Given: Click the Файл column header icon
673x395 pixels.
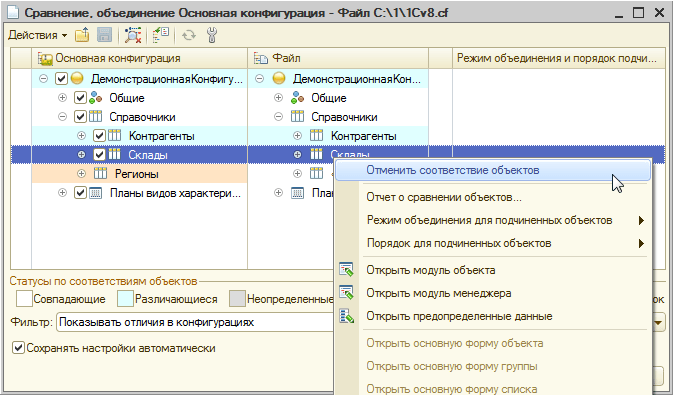Looking at the screenshot, I should 261,58.
